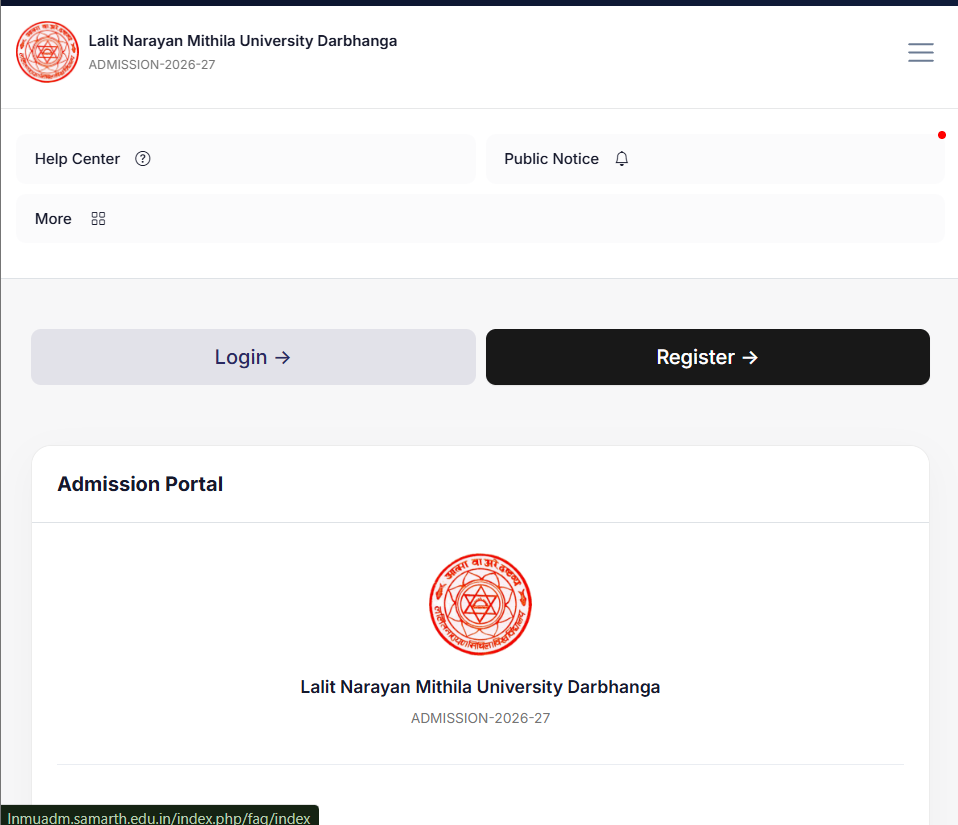This screenshot has height=825, width=958.
Task: Click the large university emblem in the portal card
Action: click(x=480, y=604)
